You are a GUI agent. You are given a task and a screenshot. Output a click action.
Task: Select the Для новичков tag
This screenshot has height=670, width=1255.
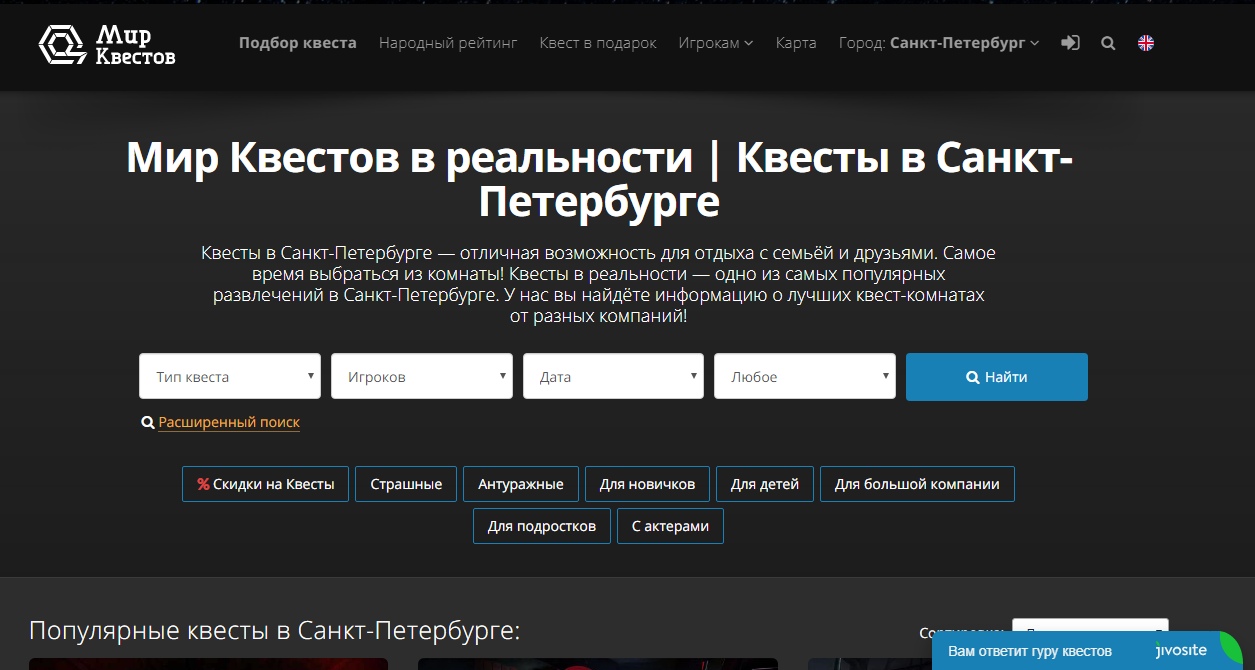pyautogui.click(x=647, y=484)
